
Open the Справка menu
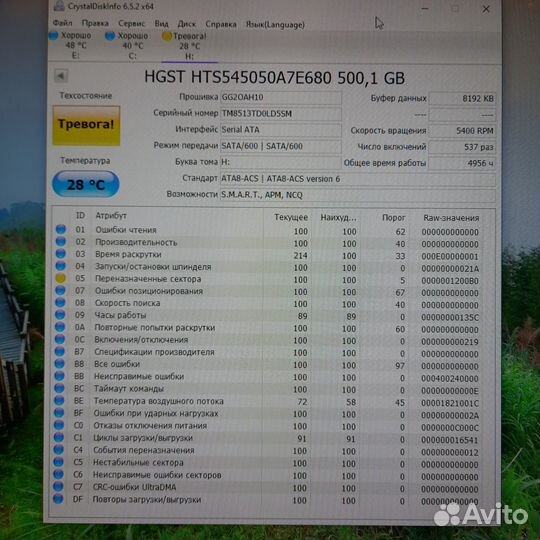point(221,24)
